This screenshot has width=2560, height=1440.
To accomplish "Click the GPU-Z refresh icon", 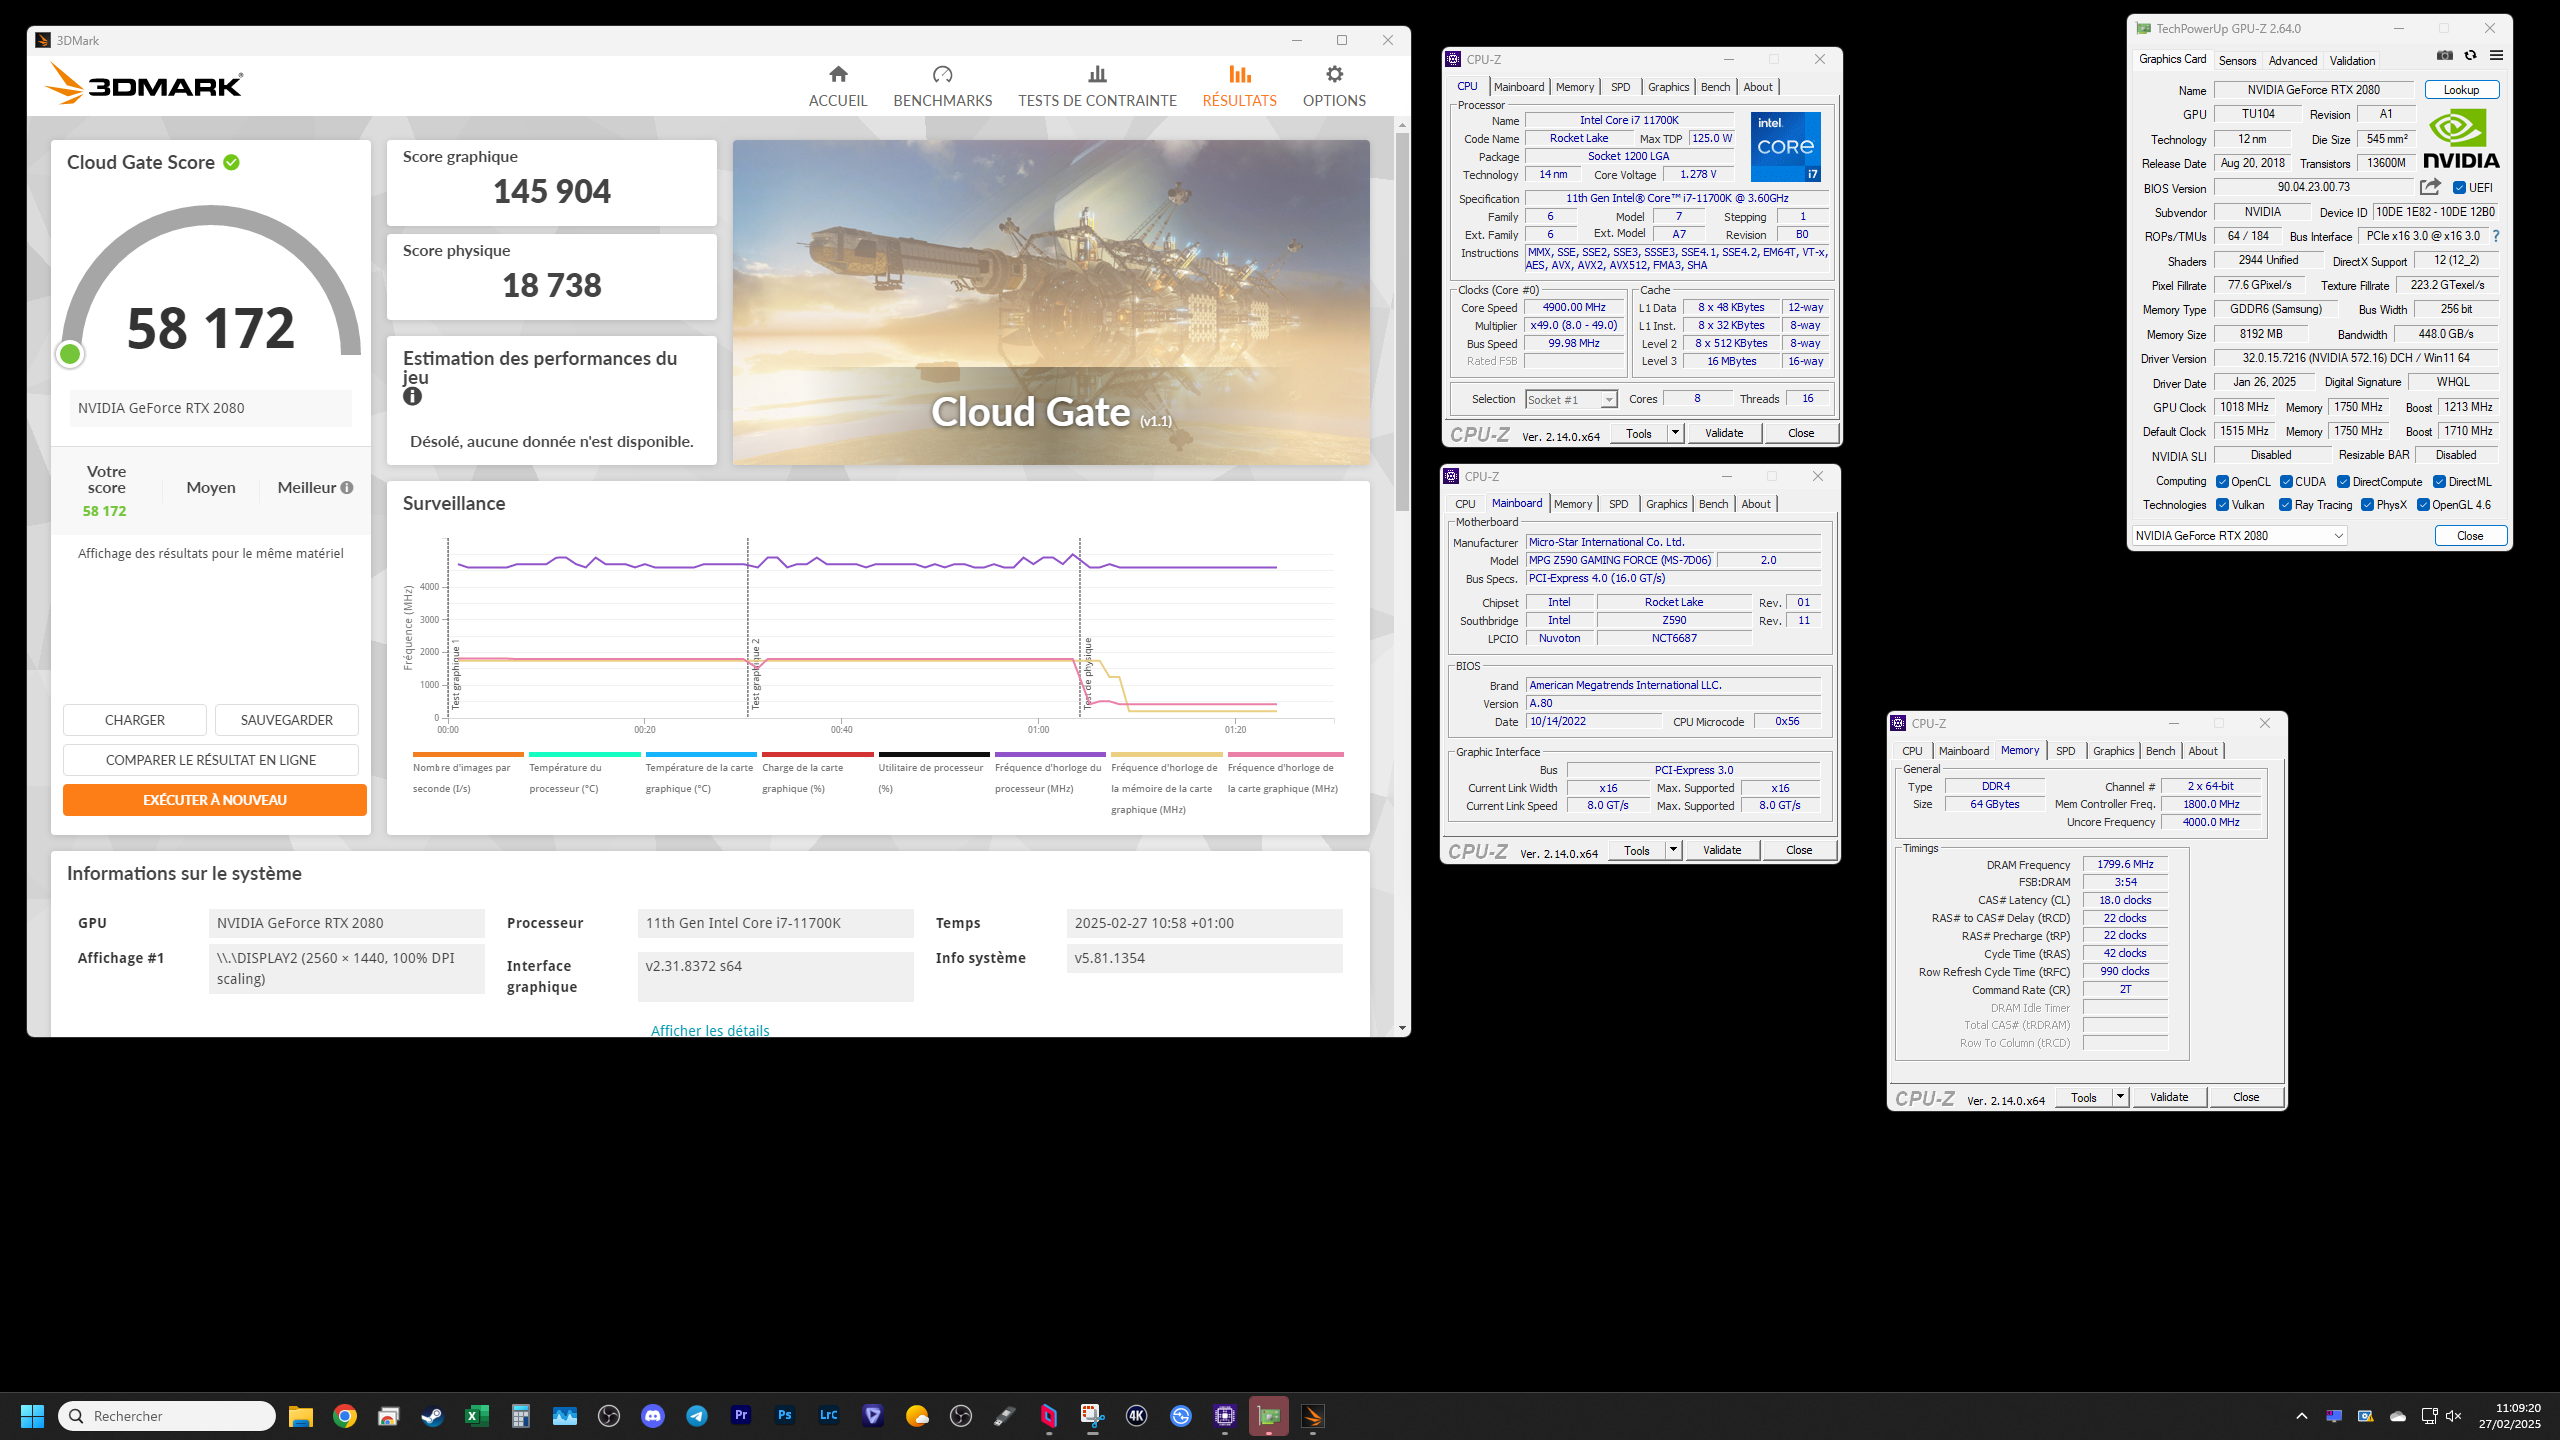I will (x=2470, y=56).
